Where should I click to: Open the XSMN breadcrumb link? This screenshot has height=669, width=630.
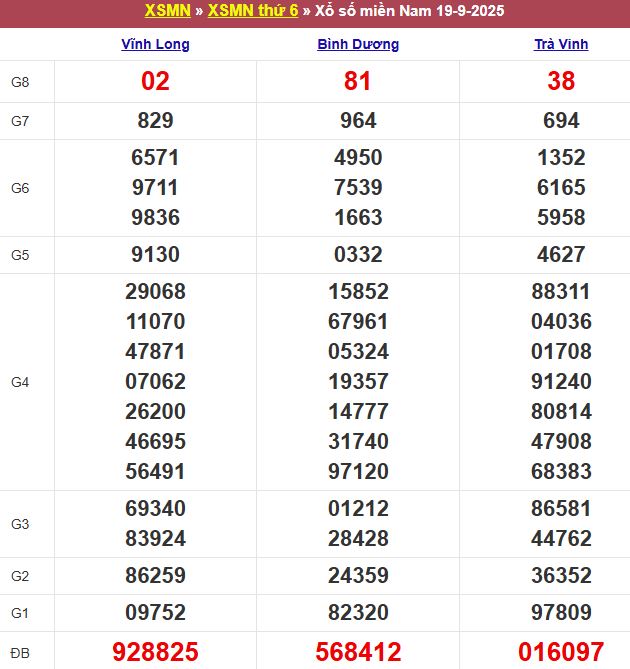[167, 12]
